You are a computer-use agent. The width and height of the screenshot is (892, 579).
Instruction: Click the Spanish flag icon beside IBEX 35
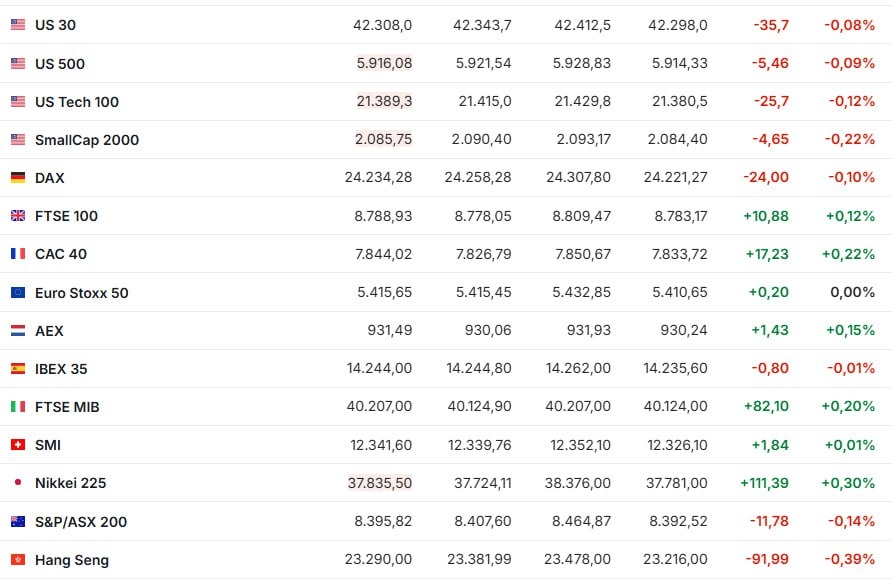pos(18,369)
